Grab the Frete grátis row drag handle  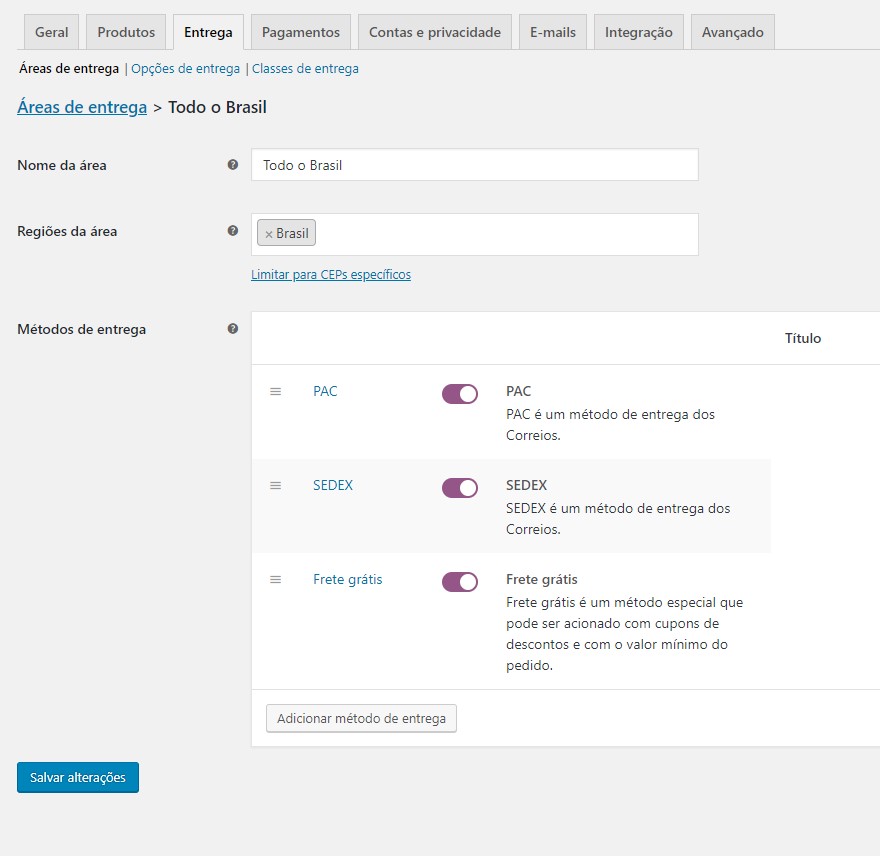[276, 579]
